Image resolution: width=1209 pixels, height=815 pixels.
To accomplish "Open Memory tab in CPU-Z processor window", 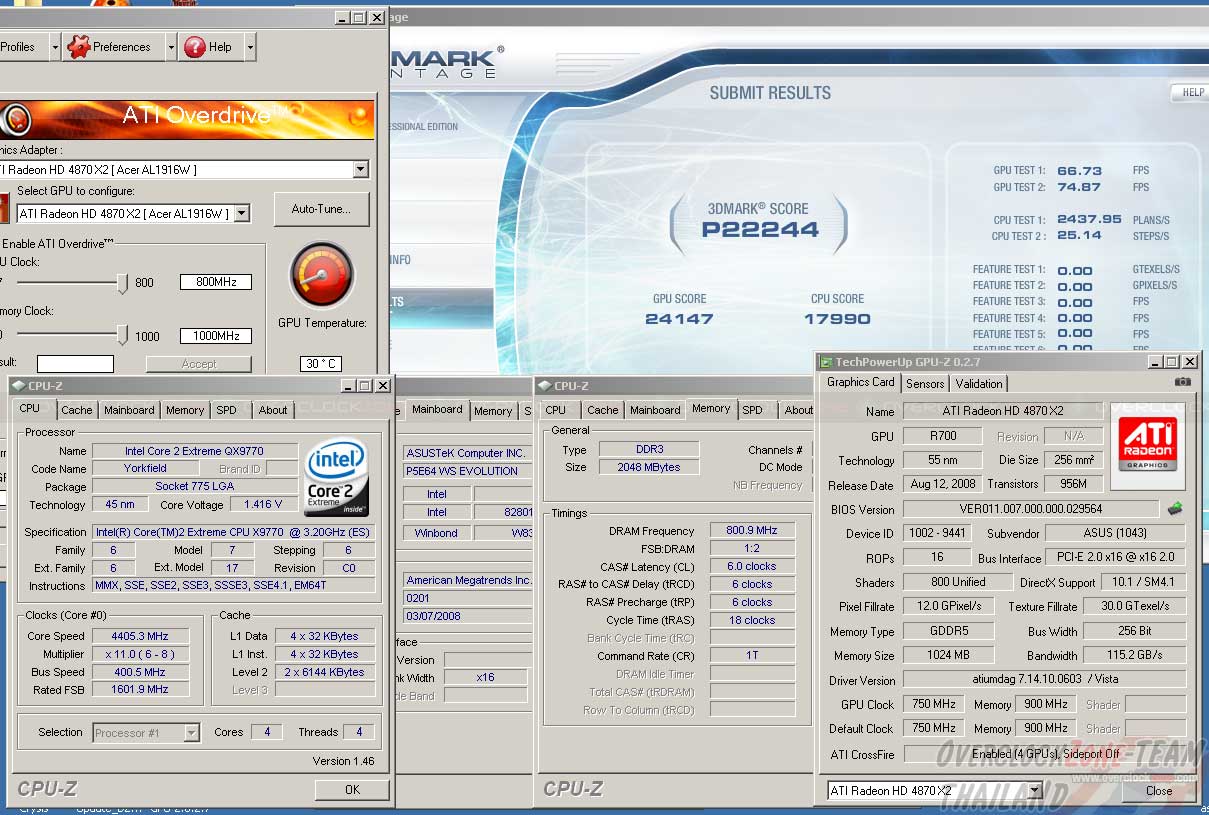I will pos(185,410).
